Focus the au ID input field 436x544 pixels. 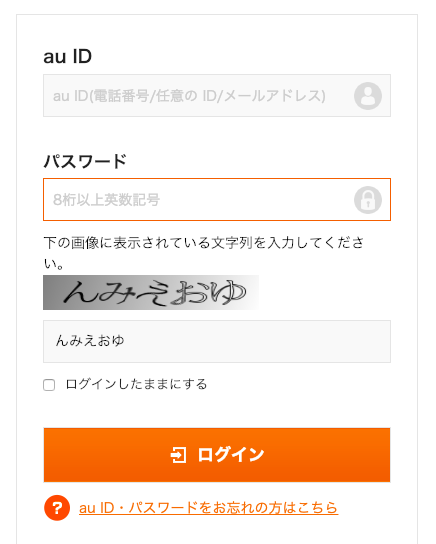[x=217, y=95]
